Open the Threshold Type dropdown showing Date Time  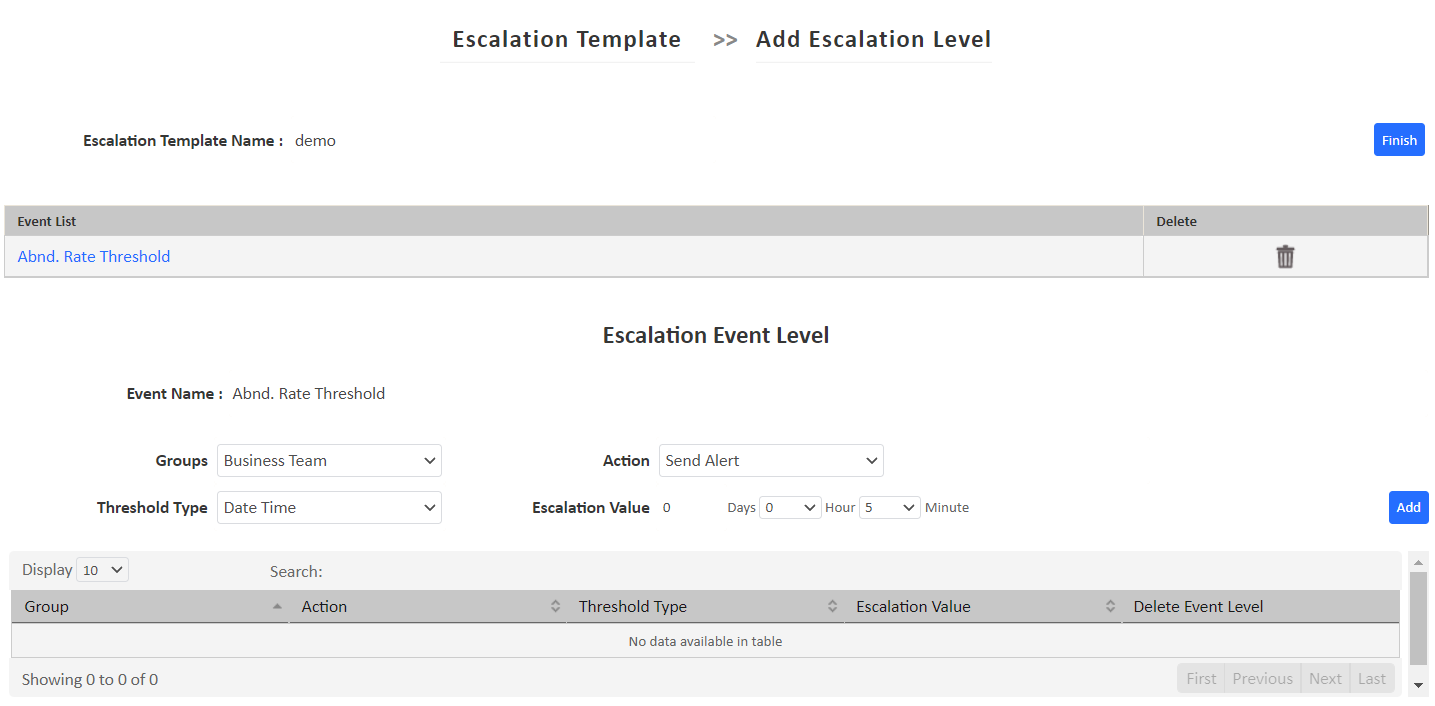coord(329,507)
